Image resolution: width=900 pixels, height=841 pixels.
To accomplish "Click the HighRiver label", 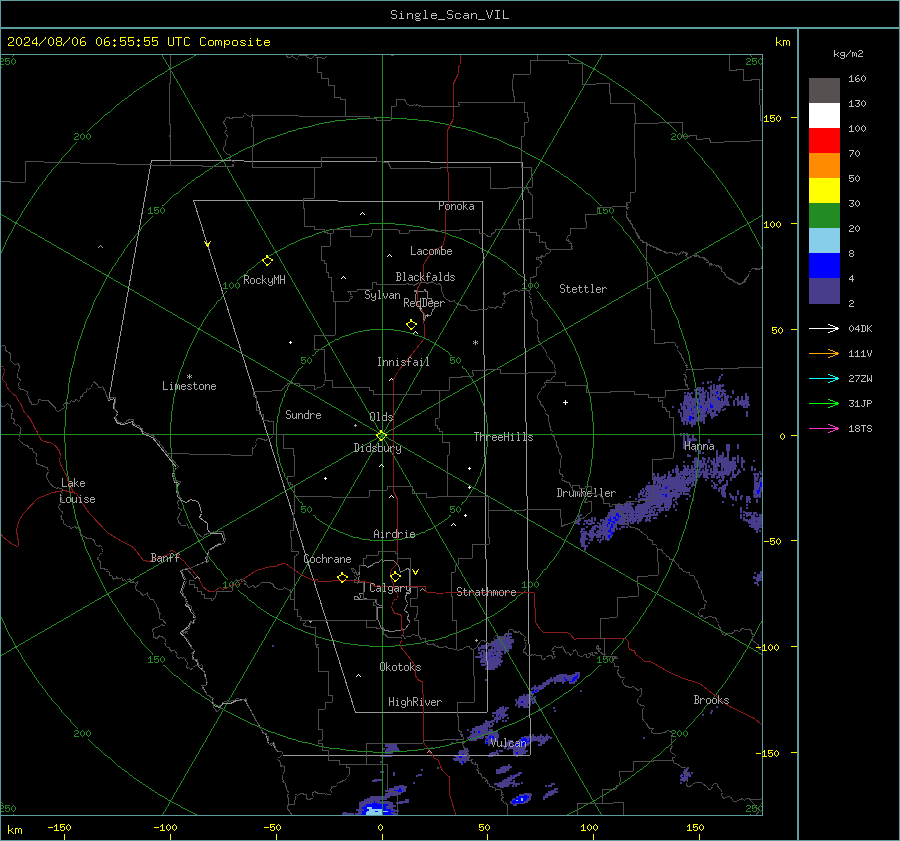I will [415, 702].
